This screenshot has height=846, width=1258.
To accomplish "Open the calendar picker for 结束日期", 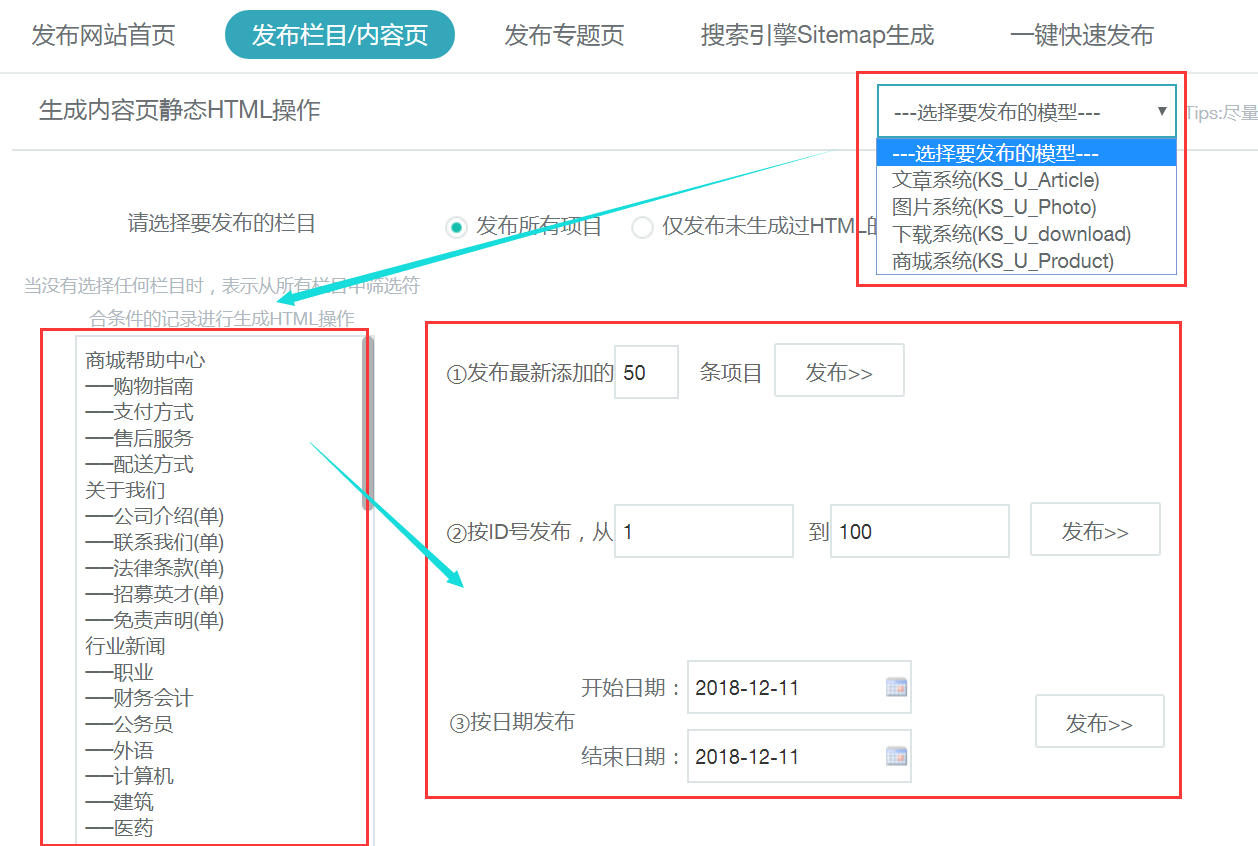I will tap(896, 756).
